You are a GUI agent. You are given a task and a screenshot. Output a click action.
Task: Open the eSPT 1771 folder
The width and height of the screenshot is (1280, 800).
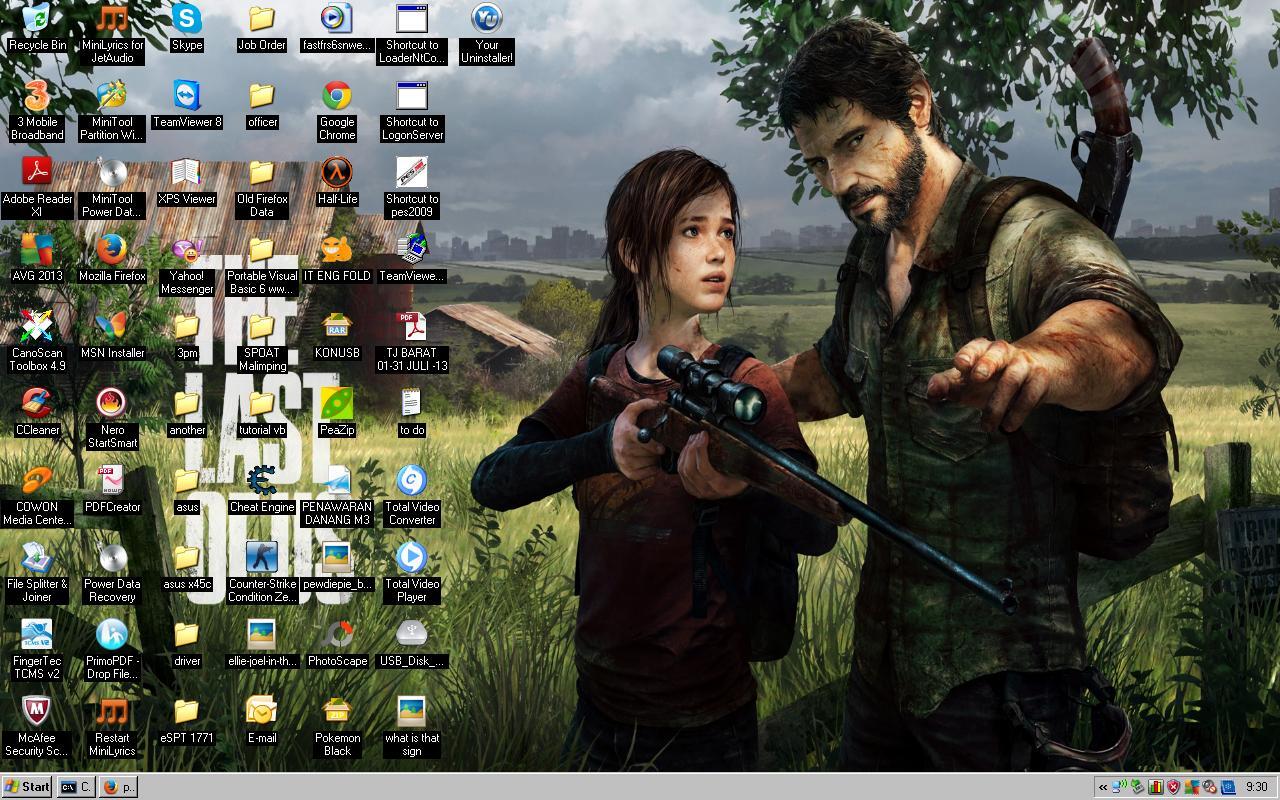click(187, 711)
